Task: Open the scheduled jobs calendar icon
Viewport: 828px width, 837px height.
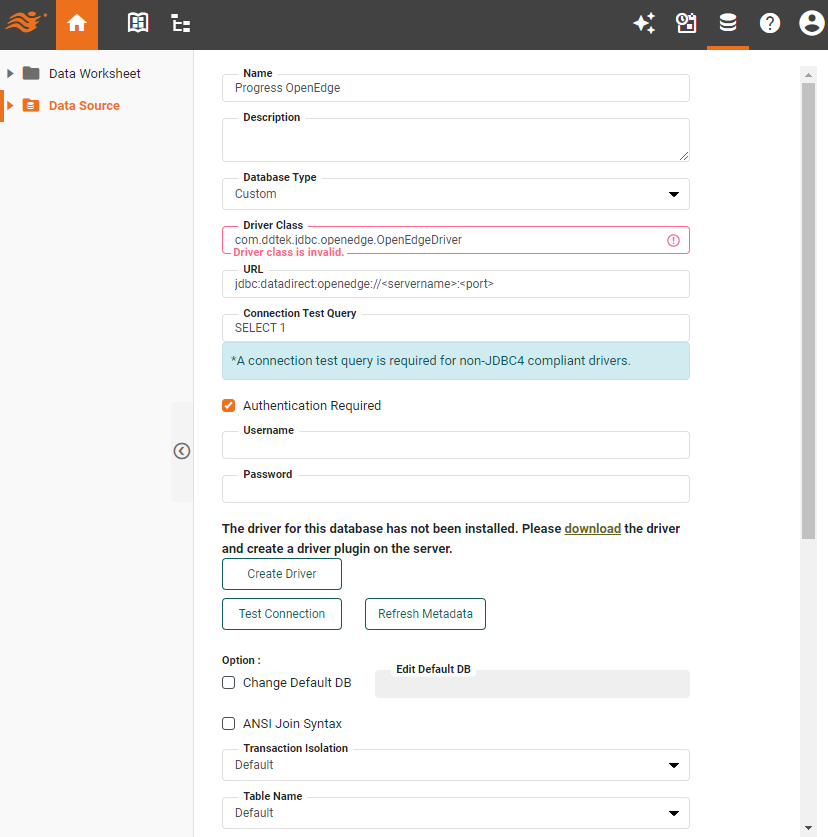Action: tap(686, 23)
